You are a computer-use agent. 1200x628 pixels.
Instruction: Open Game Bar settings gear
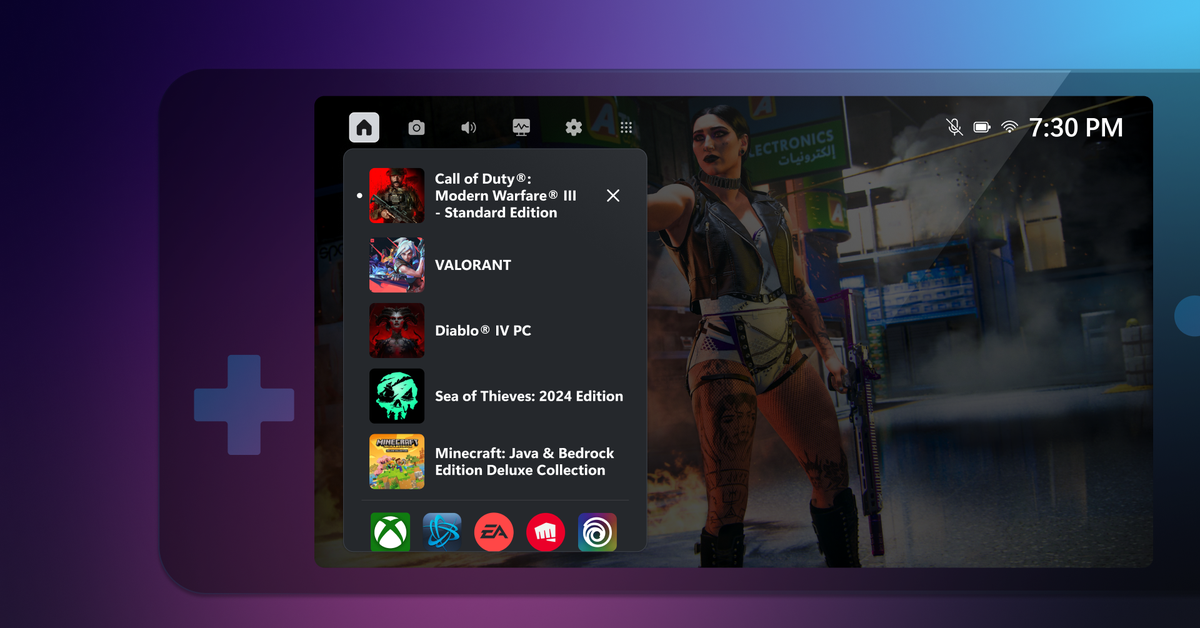pyautogui.click(x=573, y=127)
